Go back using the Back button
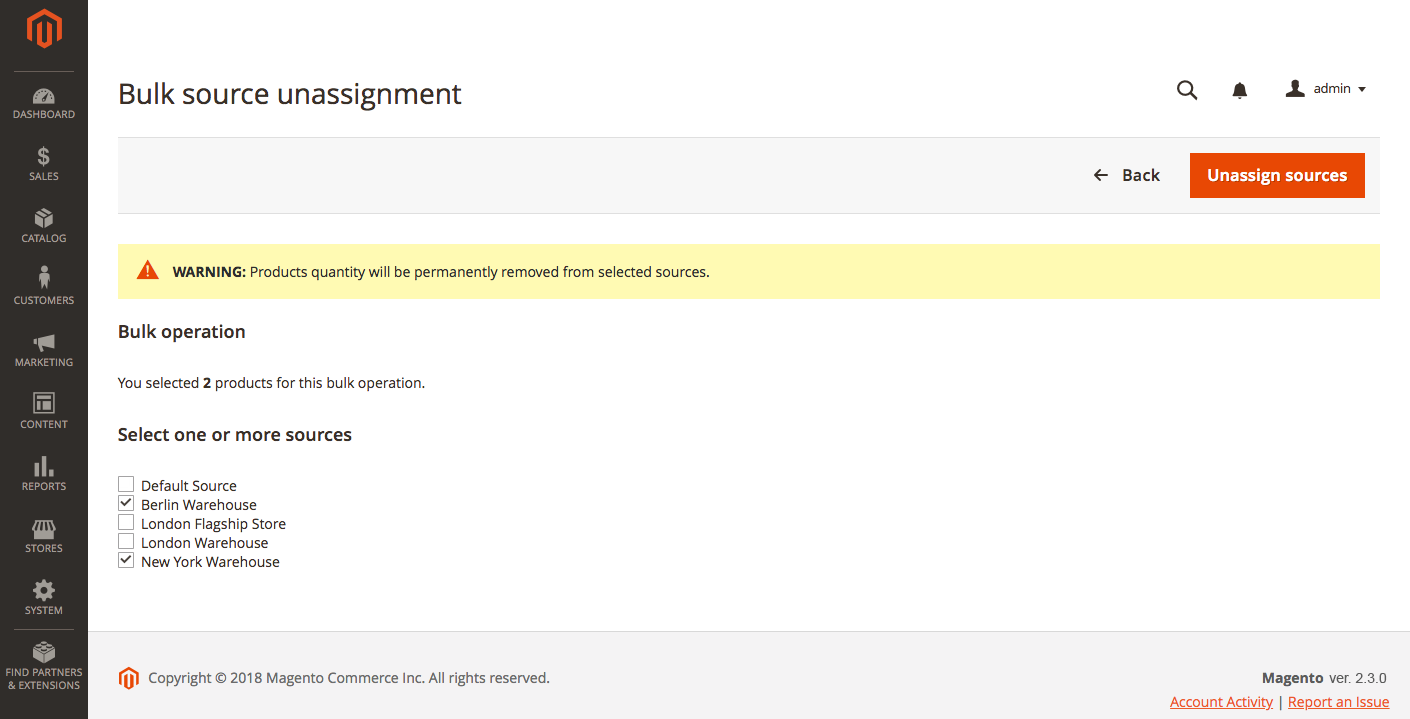Image resolution: width=1410 pixels, height=719 pixels. pyautogui.click(x=1127, y=175)
